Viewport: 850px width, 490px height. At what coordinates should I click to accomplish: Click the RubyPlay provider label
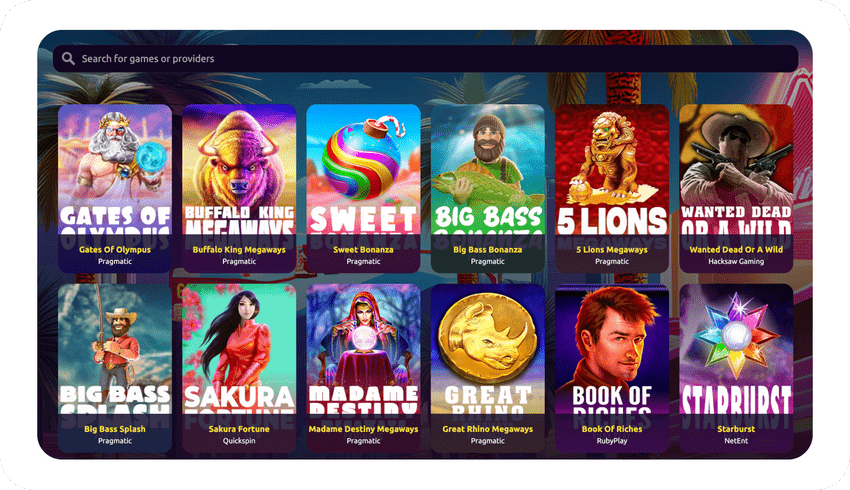[x=612, y=441]
